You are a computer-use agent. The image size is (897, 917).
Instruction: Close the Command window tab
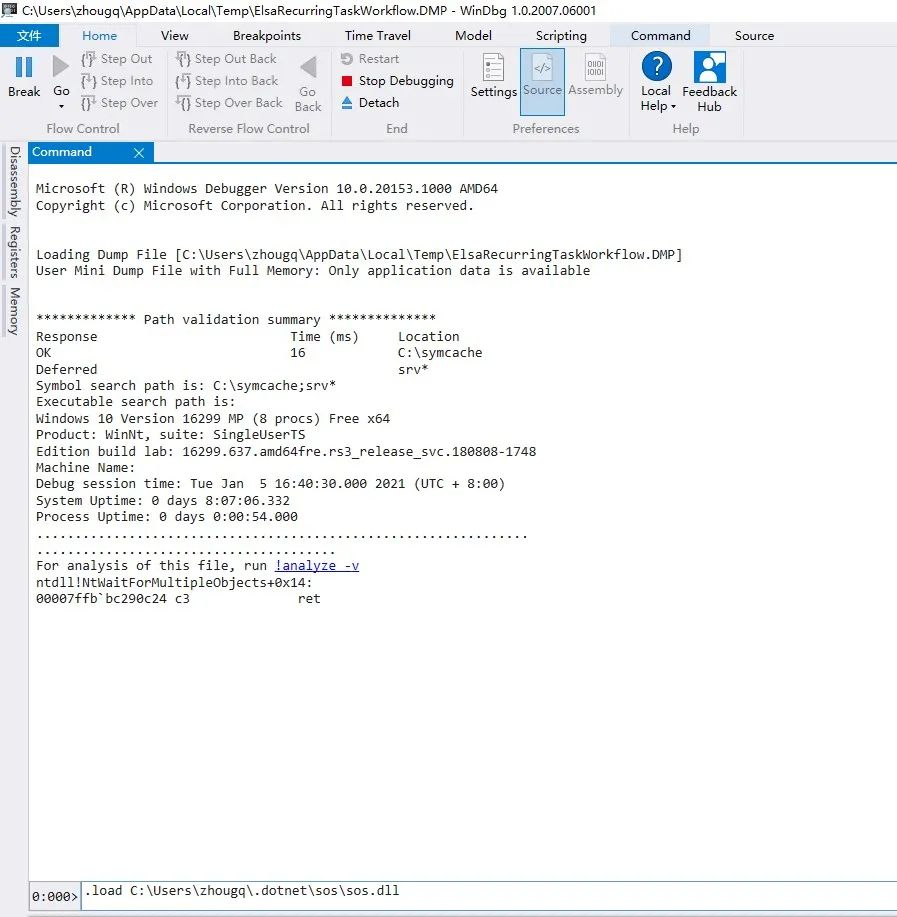tap(139, 153)
